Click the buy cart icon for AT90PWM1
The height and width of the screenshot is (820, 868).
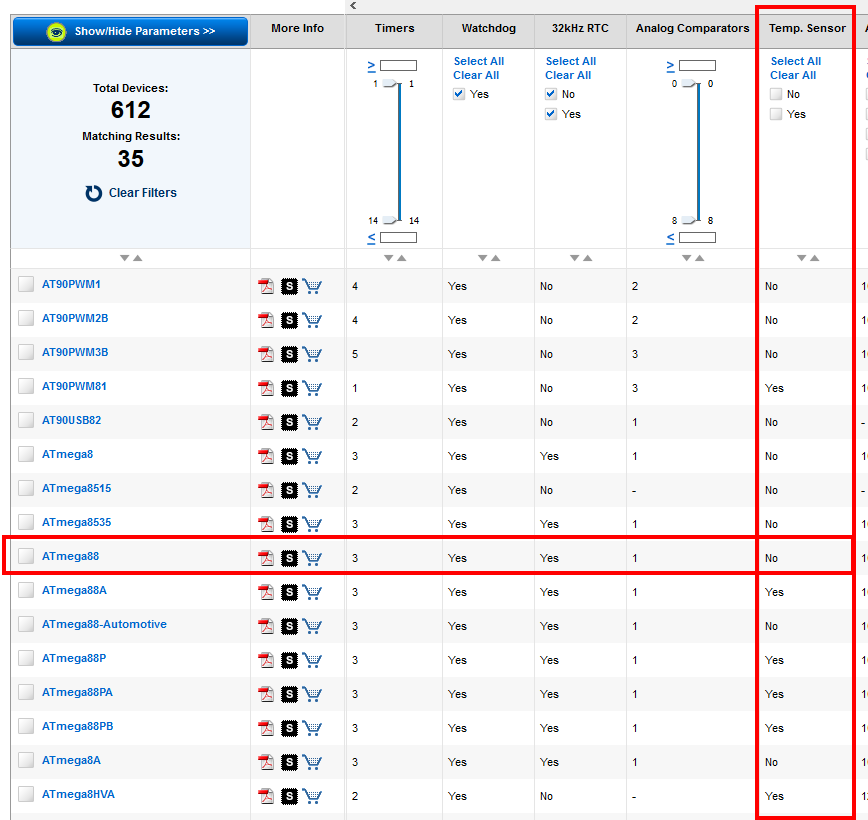click(x=312, y=286)
